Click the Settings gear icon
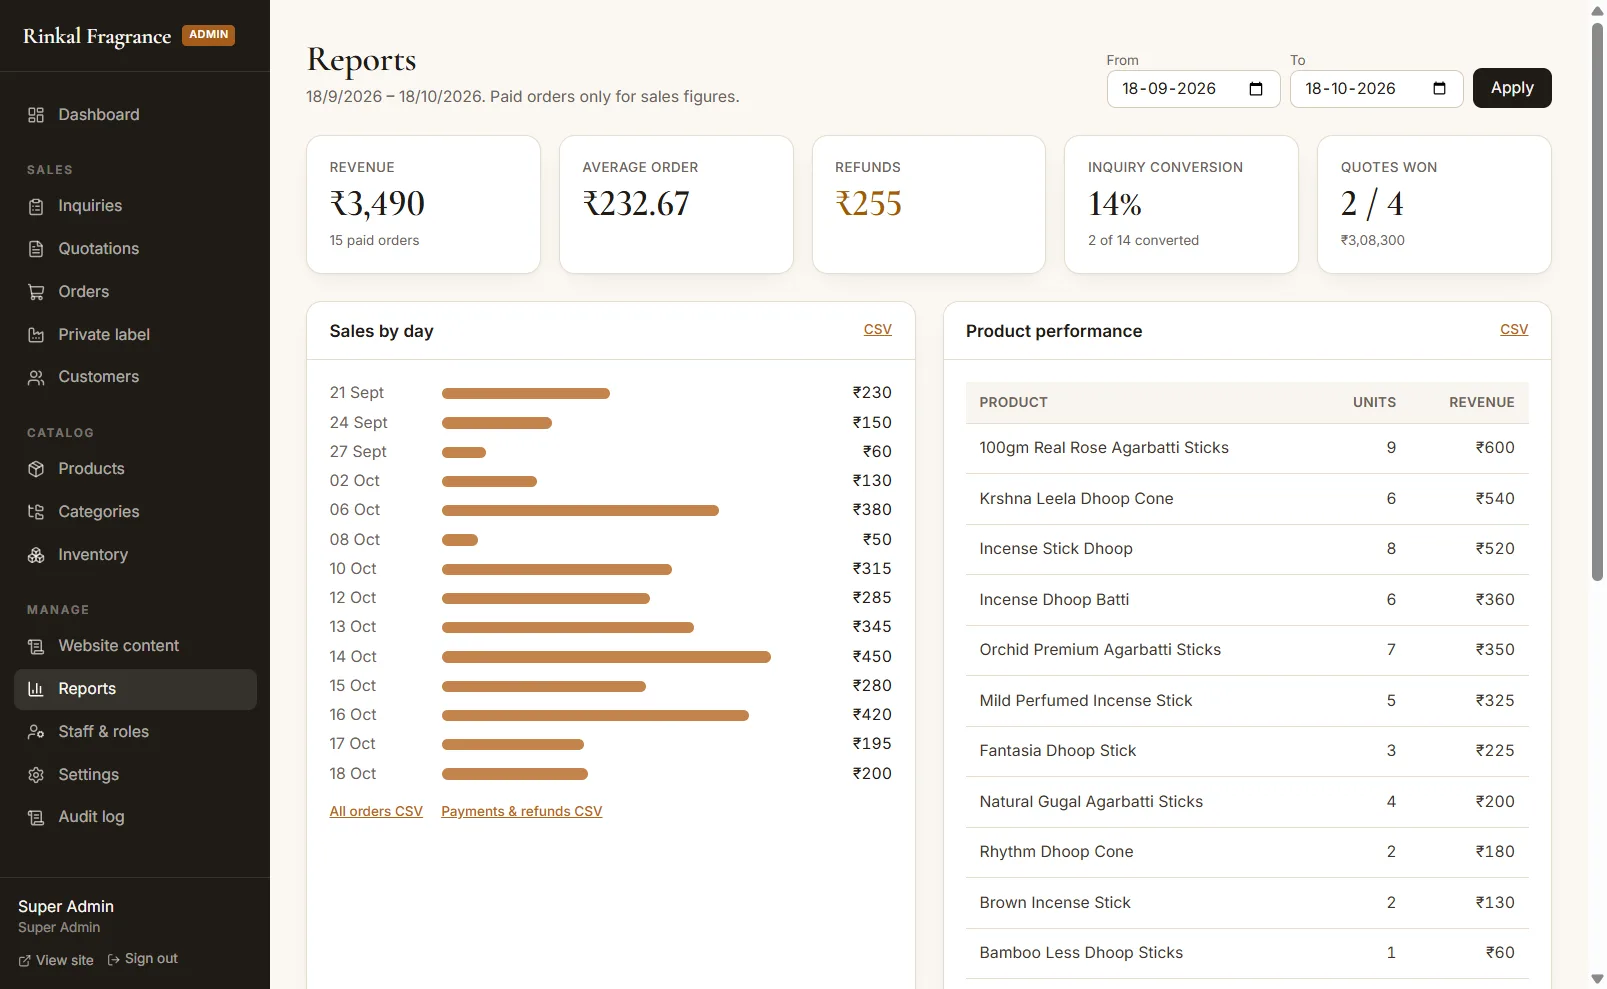Viewport: 1607px width, 989px height. click(36, 775)
